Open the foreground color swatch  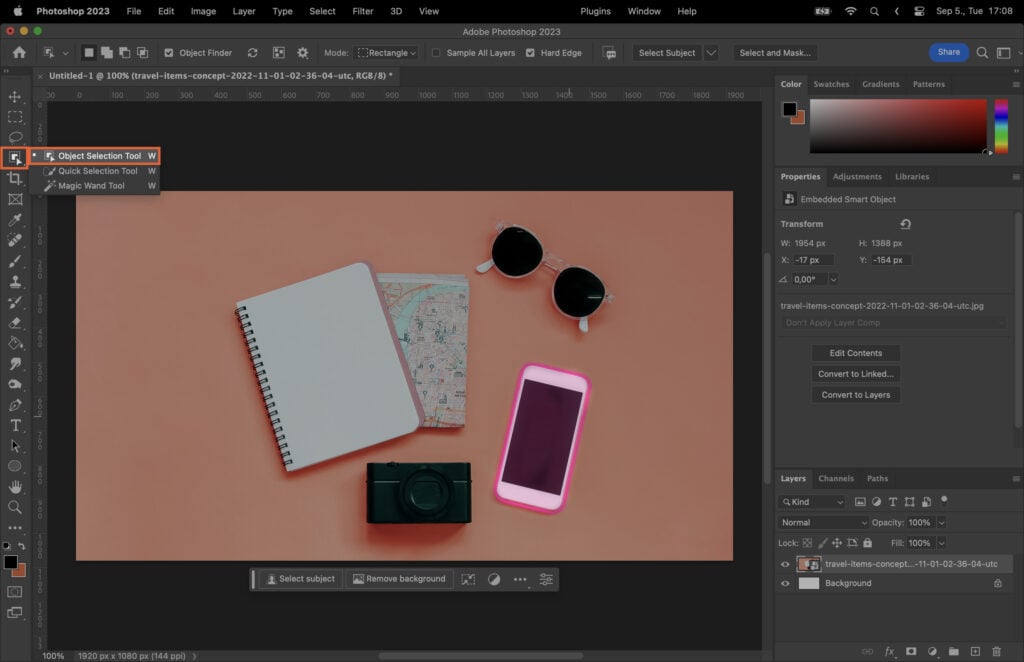tap(11, 563)
